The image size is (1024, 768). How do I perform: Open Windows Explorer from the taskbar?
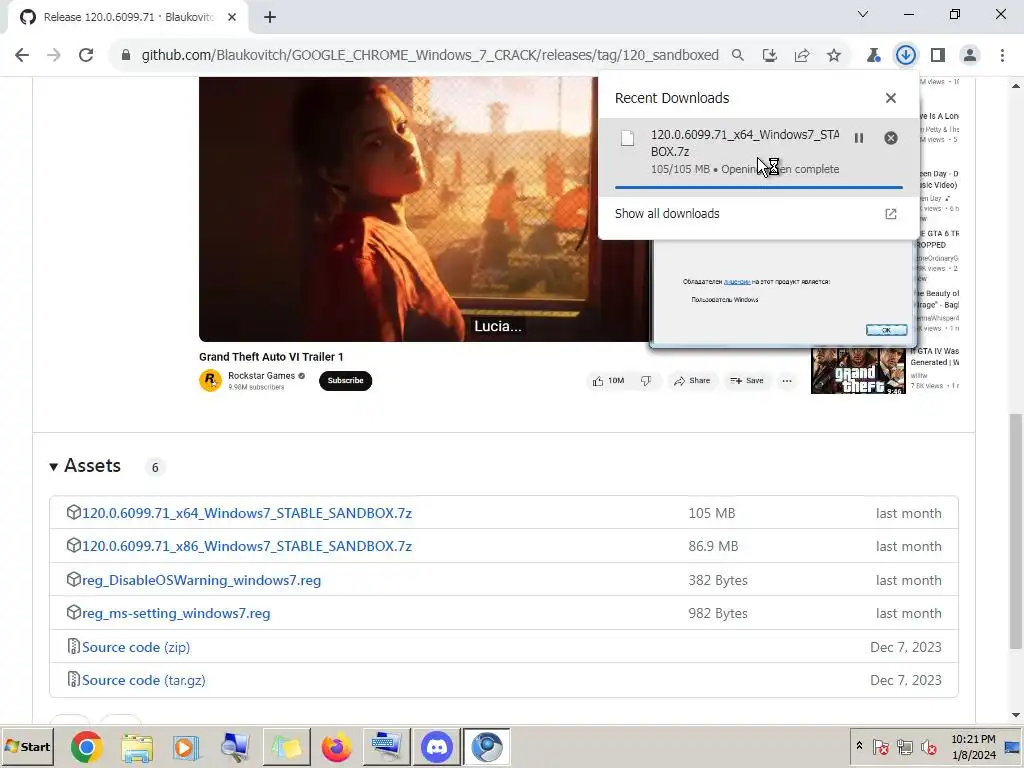[136, 747]
